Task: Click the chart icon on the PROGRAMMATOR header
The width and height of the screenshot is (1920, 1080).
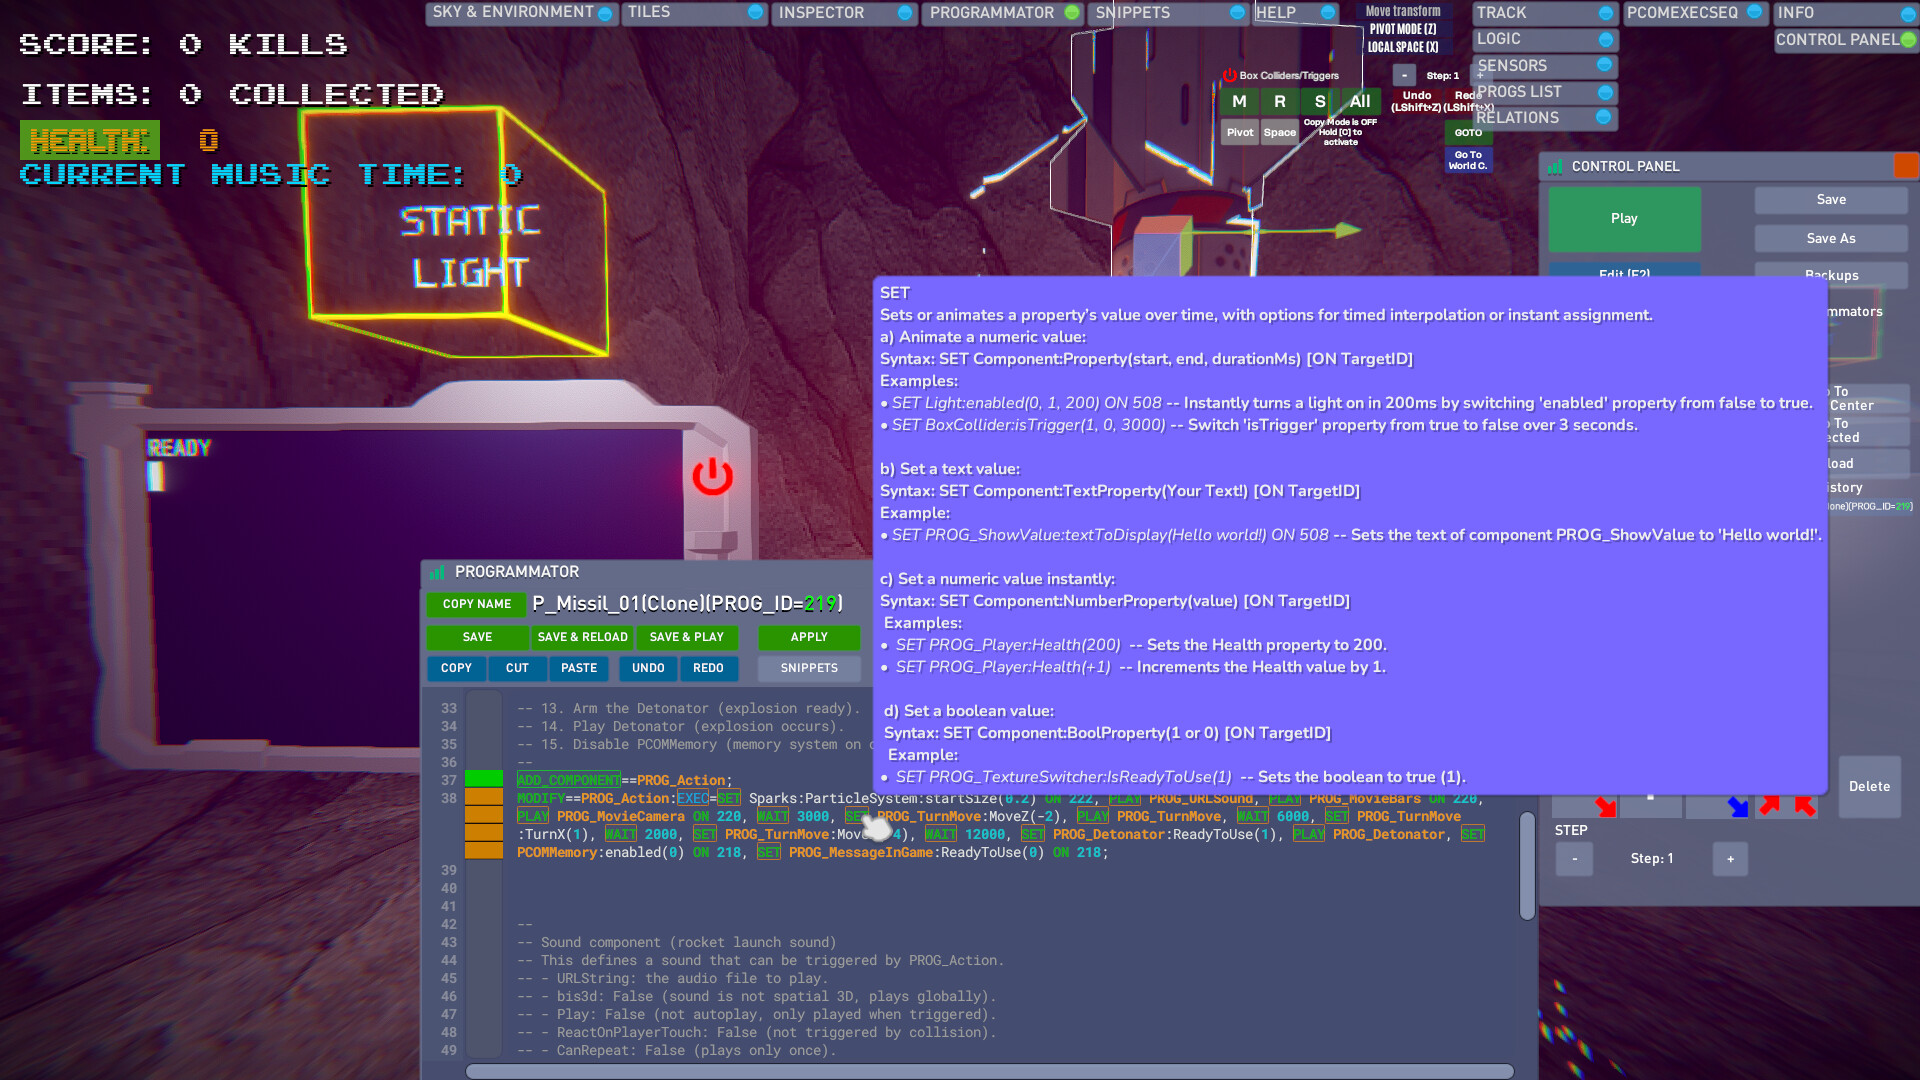Action: click(438, 571)
